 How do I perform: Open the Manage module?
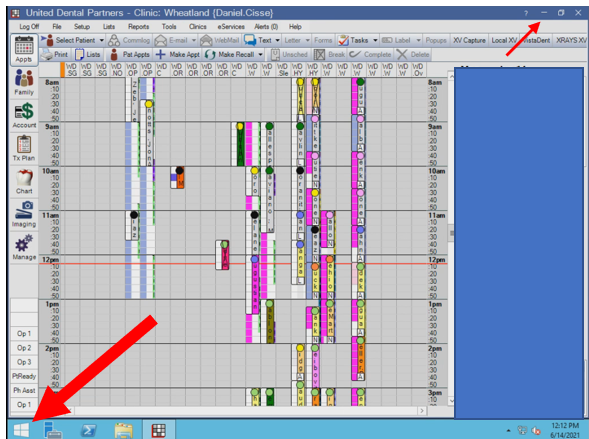point(24,247)
